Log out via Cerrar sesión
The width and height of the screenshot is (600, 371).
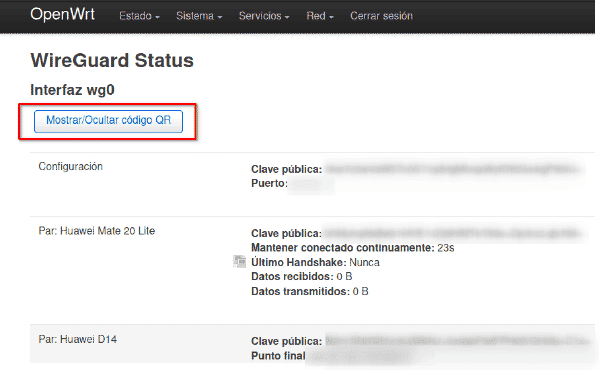[x=382, y=16]
